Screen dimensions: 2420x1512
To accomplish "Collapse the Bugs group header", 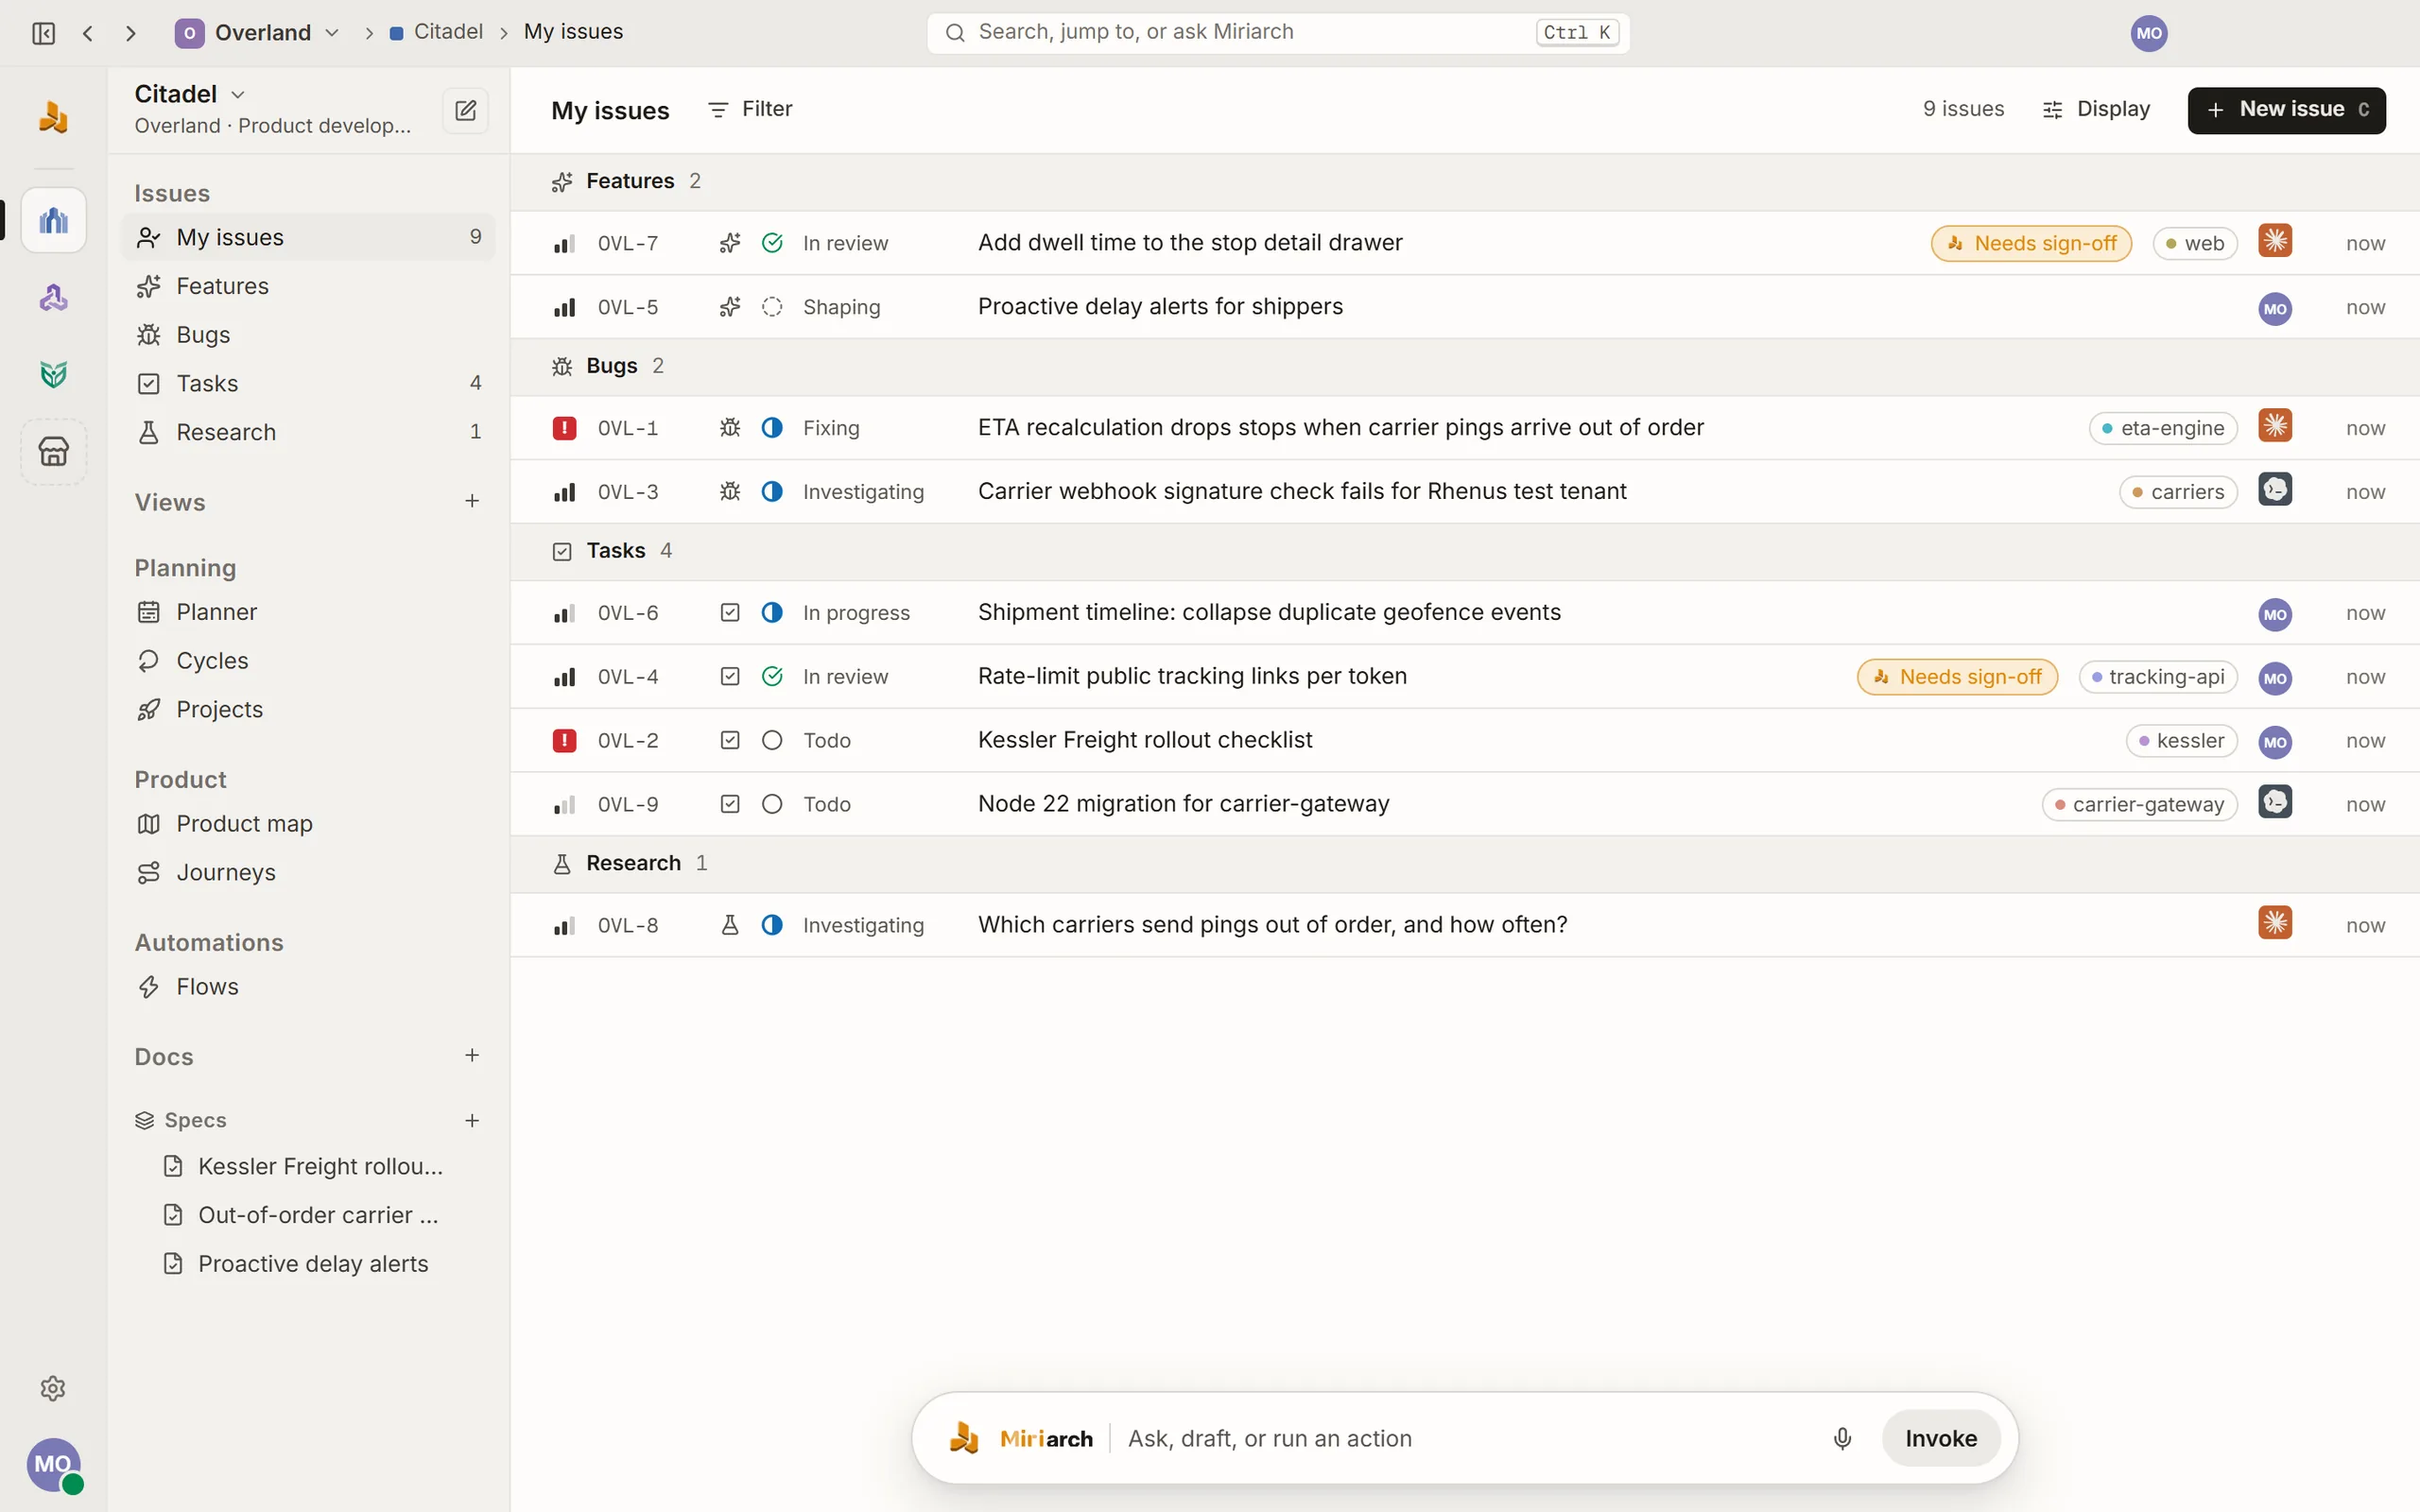I will pos(1465,367).
